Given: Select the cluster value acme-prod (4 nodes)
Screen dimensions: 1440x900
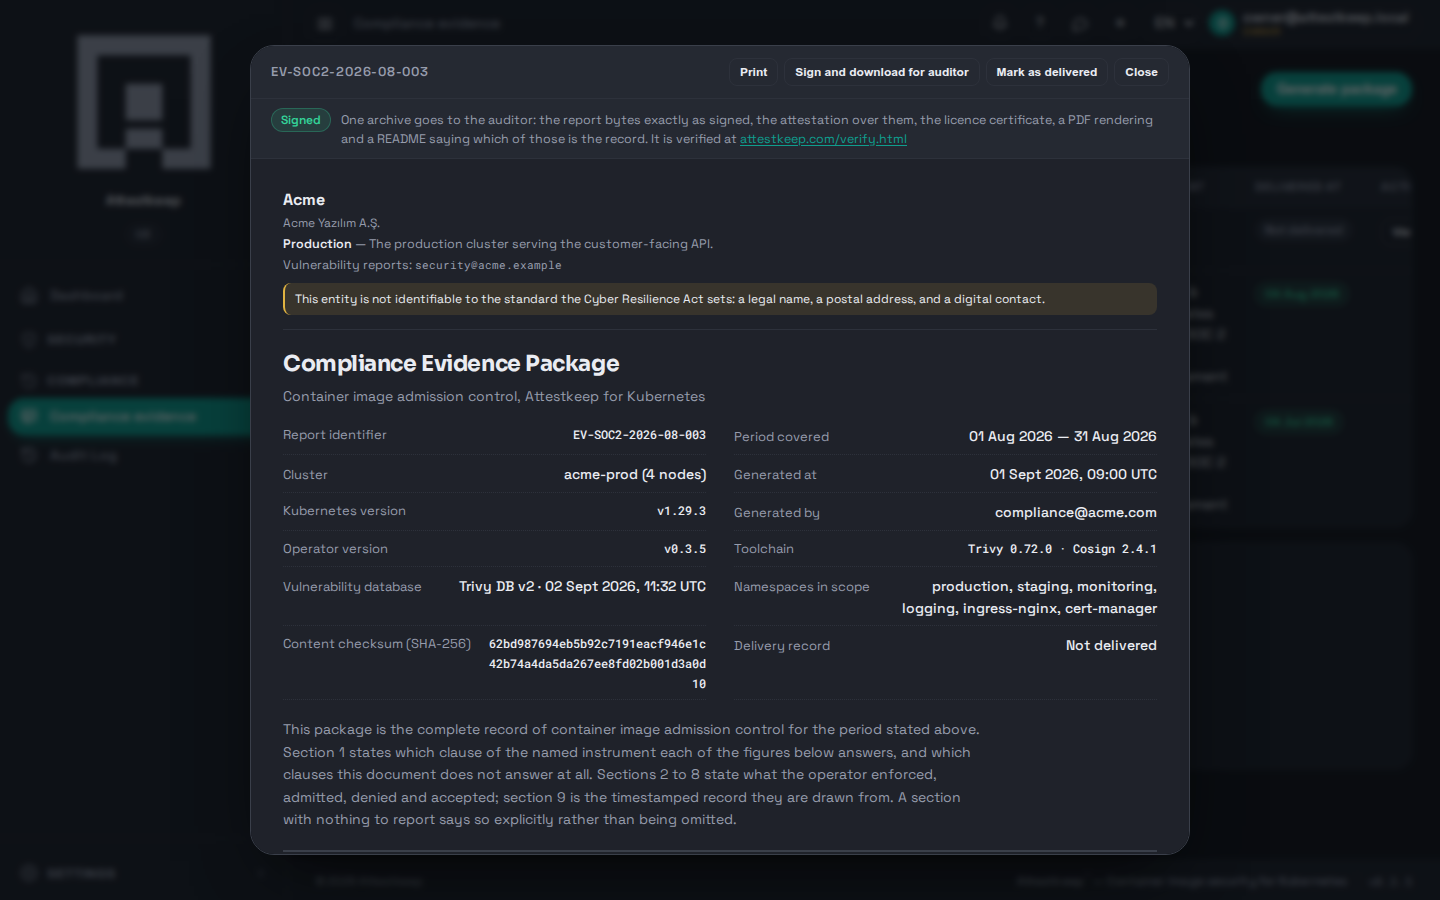Looking at the screenshot, I should click(635, 475).
